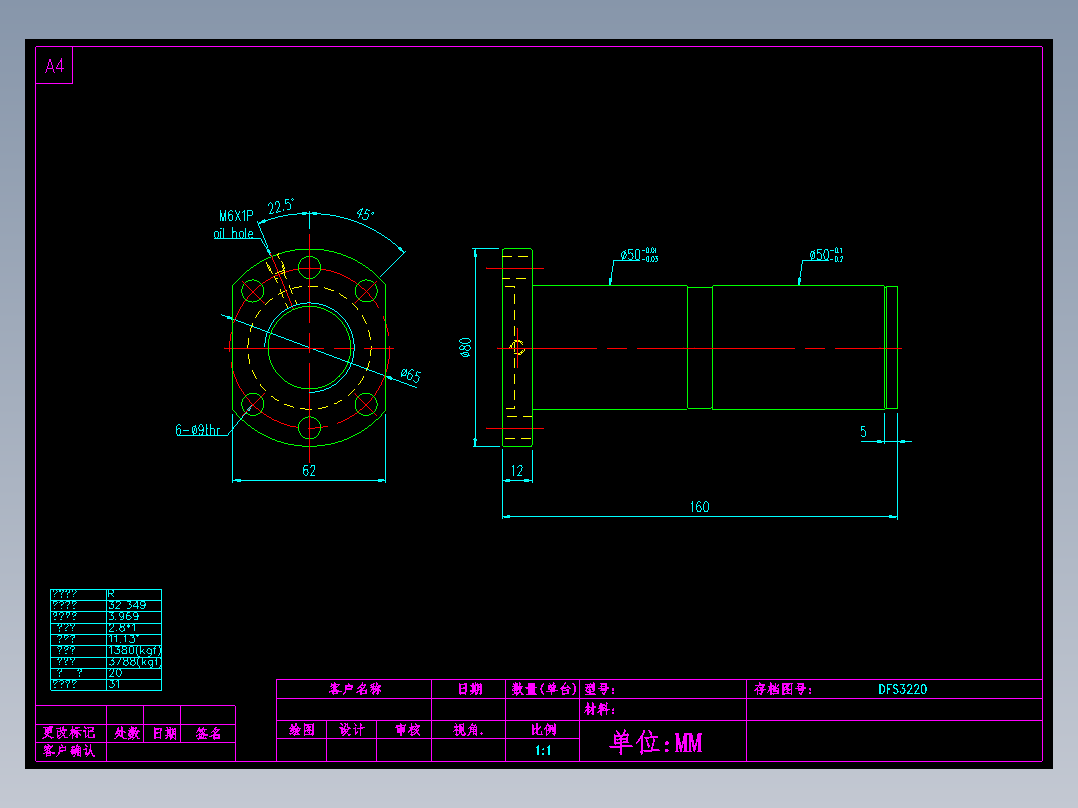Select the ø50 dimension with -0.2 tolerance
Image resolution: width=1078 pixels, height=808 pixels.
(x=826, y=255)
